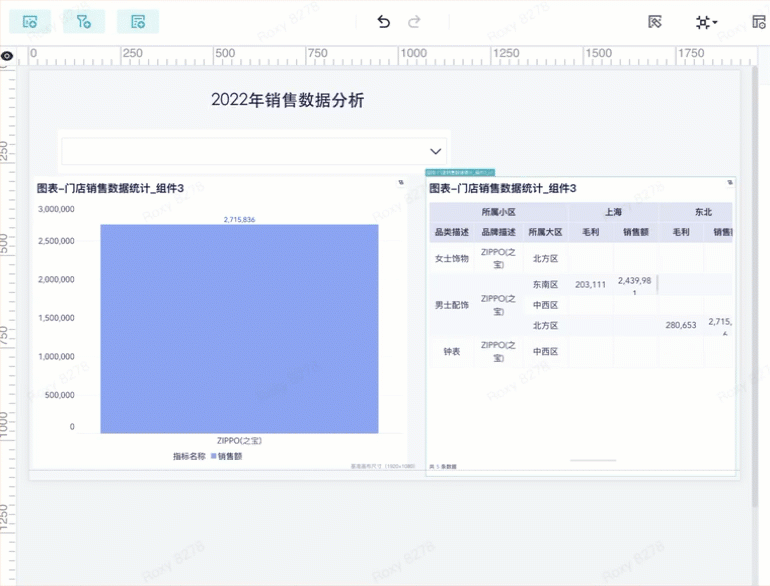Viewport: 770px width, 586px height.
Task: Click the 所属大区 column header
Action: coord(545,232)
